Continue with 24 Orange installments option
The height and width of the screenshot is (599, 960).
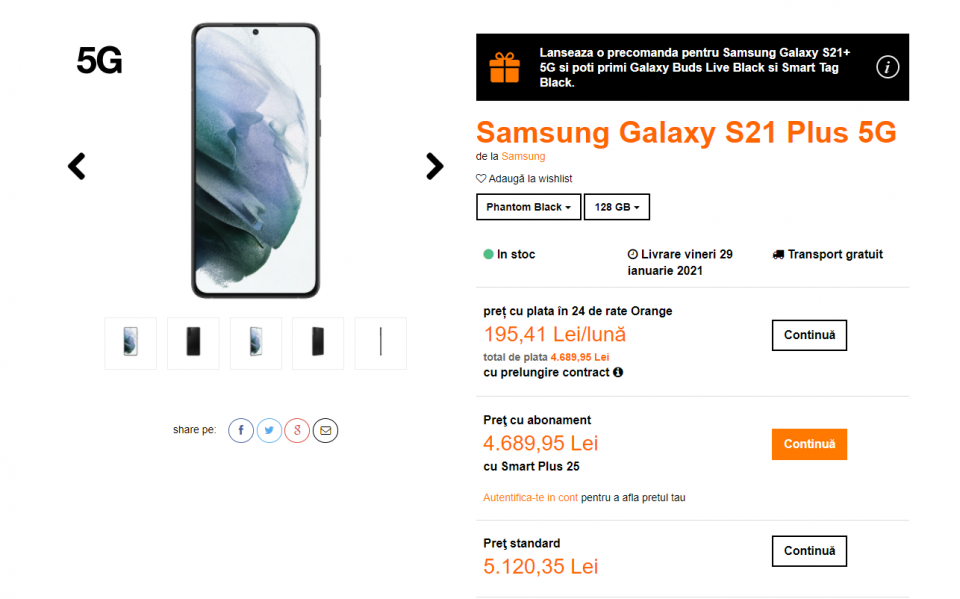[809, 335]
